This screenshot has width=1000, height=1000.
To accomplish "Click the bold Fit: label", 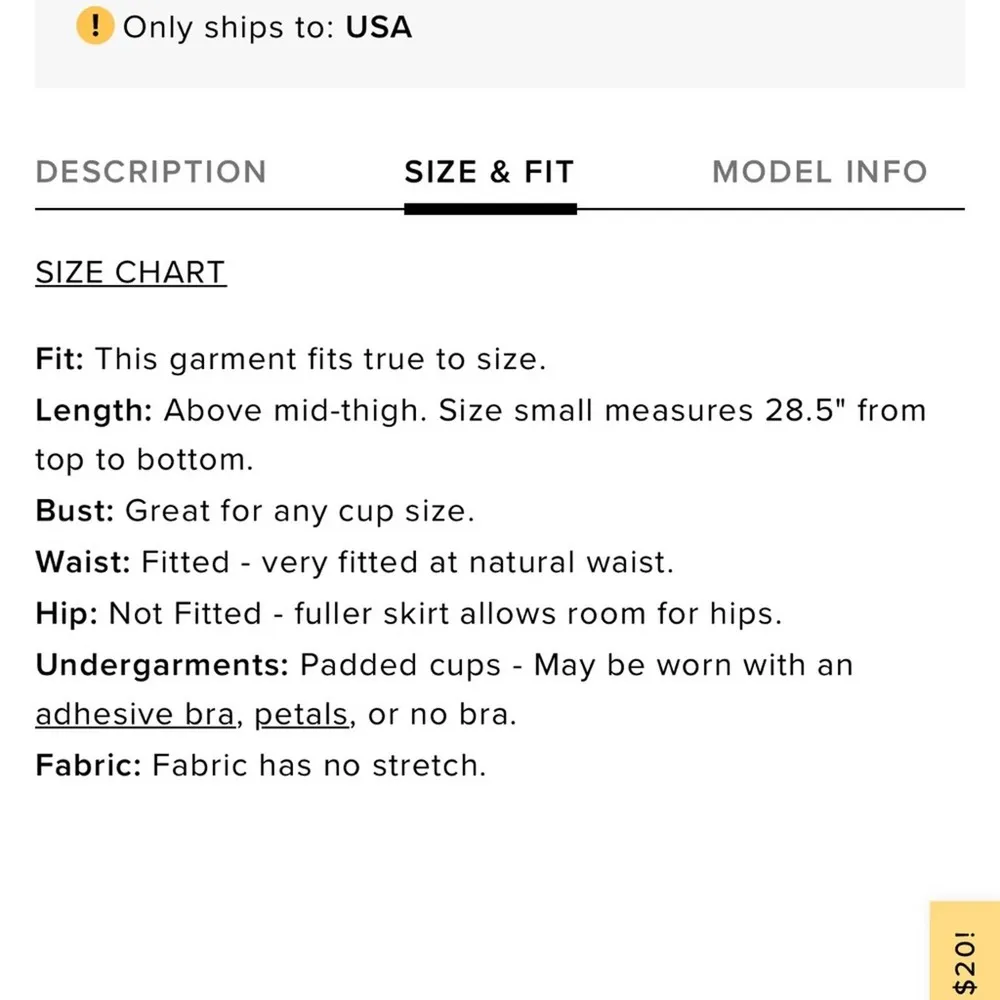I will pyautogui.click(x=60, y=359).
